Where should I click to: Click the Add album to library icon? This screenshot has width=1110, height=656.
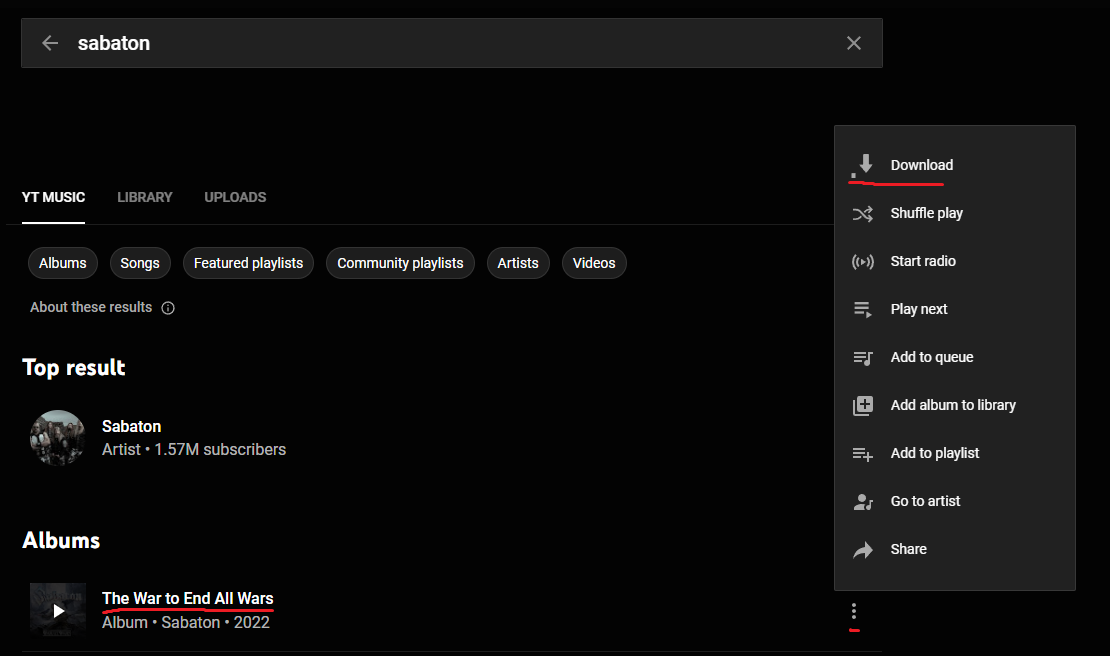coord(862,405)
